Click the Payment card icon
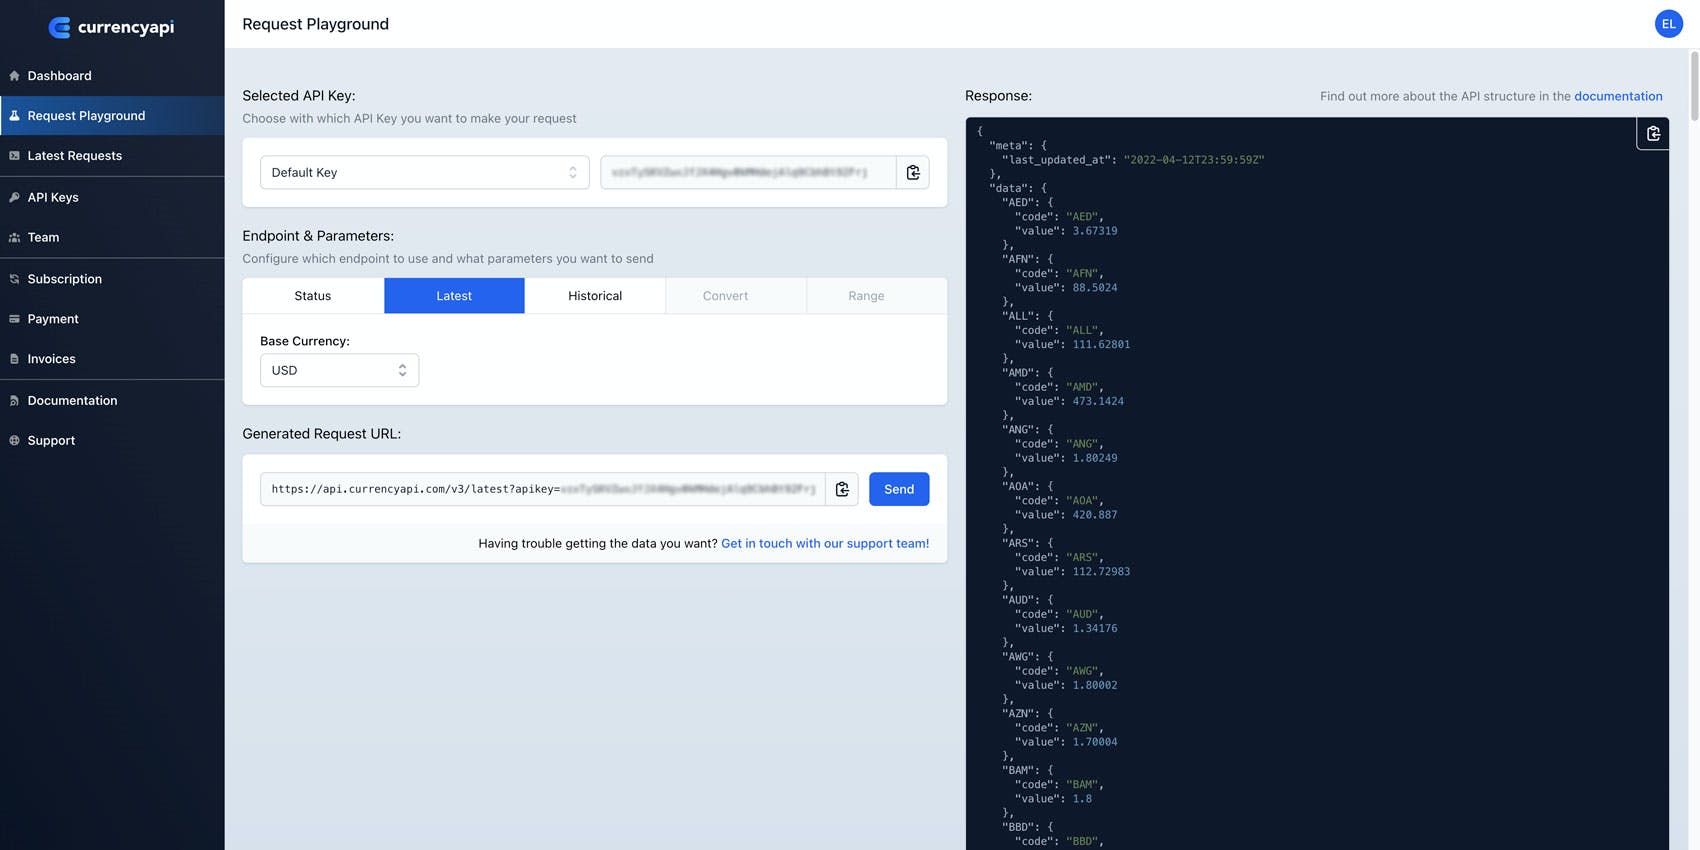The width and height of the screenshot is (1700, 850). click(x=14, y=319)
